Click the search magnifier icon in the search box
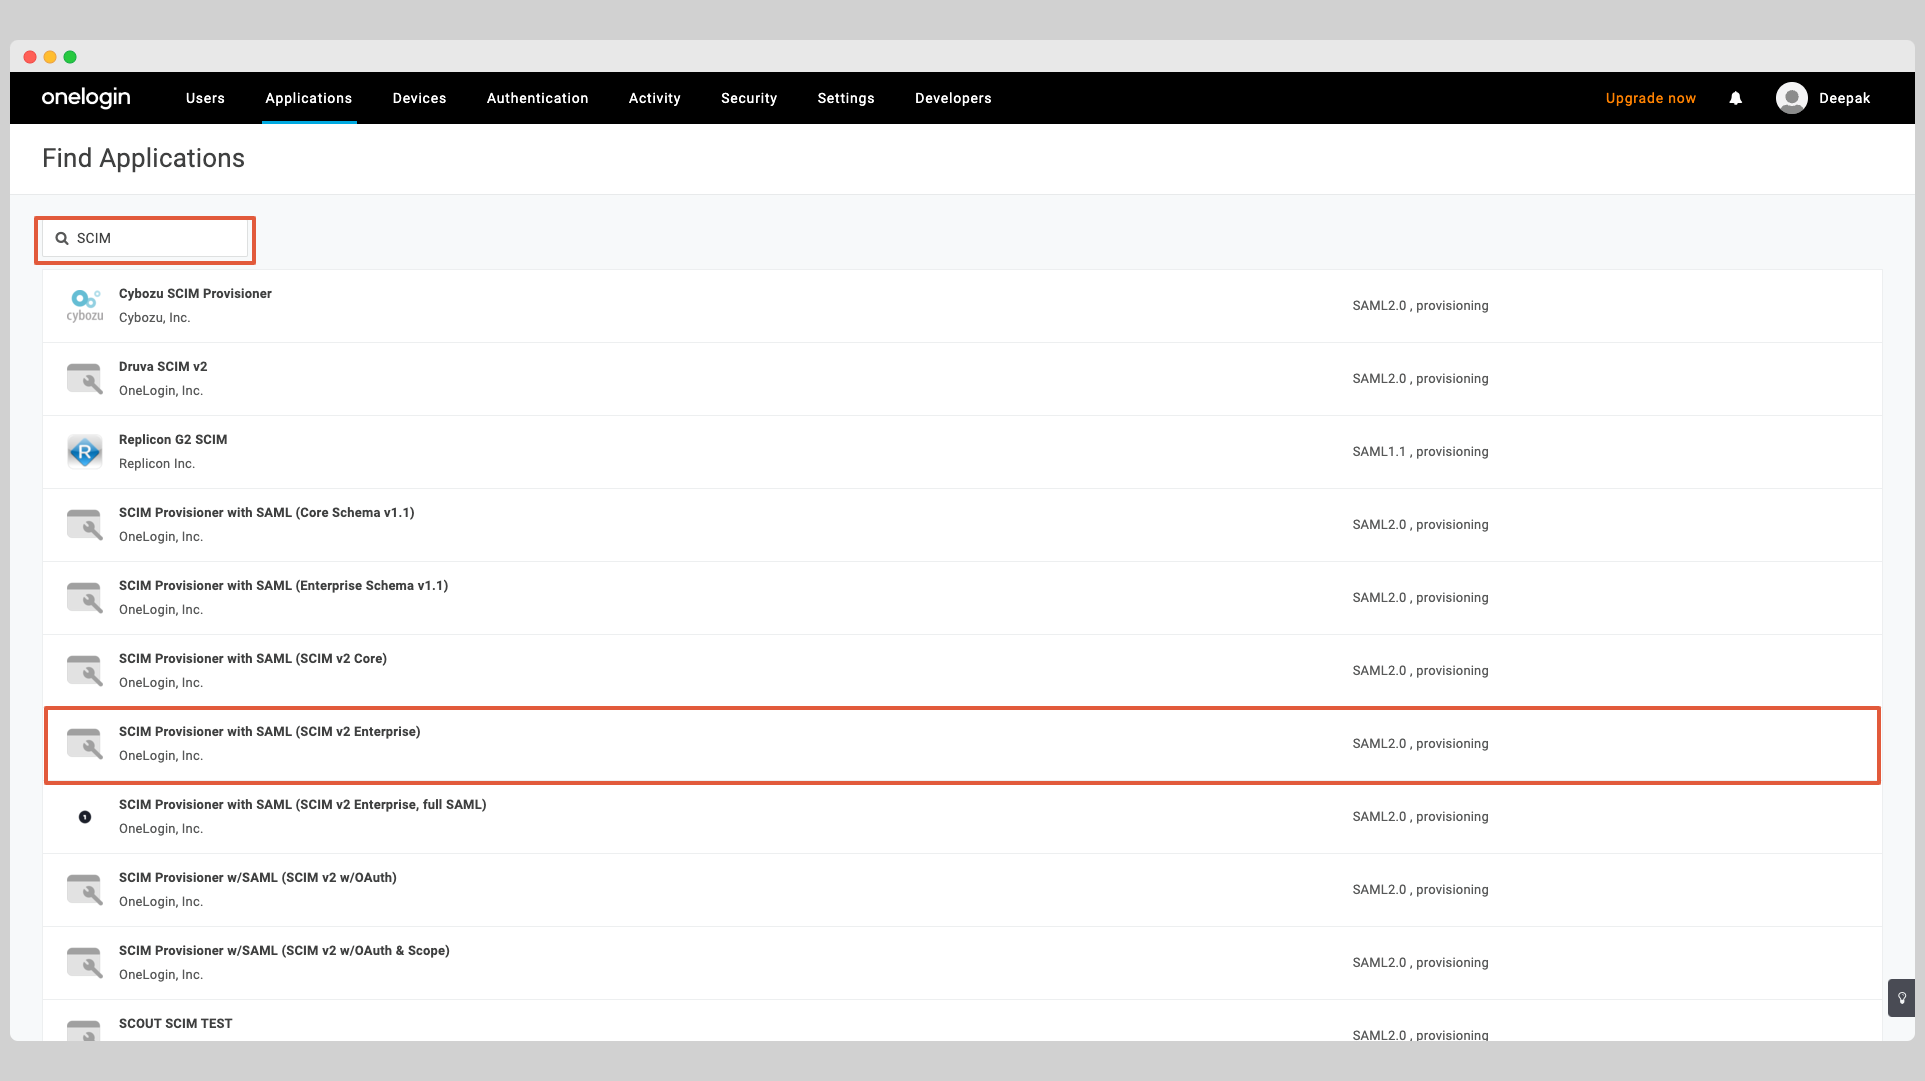The height and width of the screenshot is (1081, 1925). point(62,238)
